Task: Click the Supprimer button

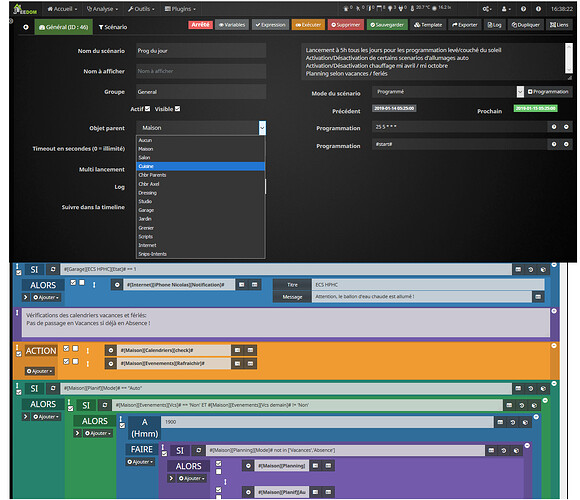Action: 345,25
